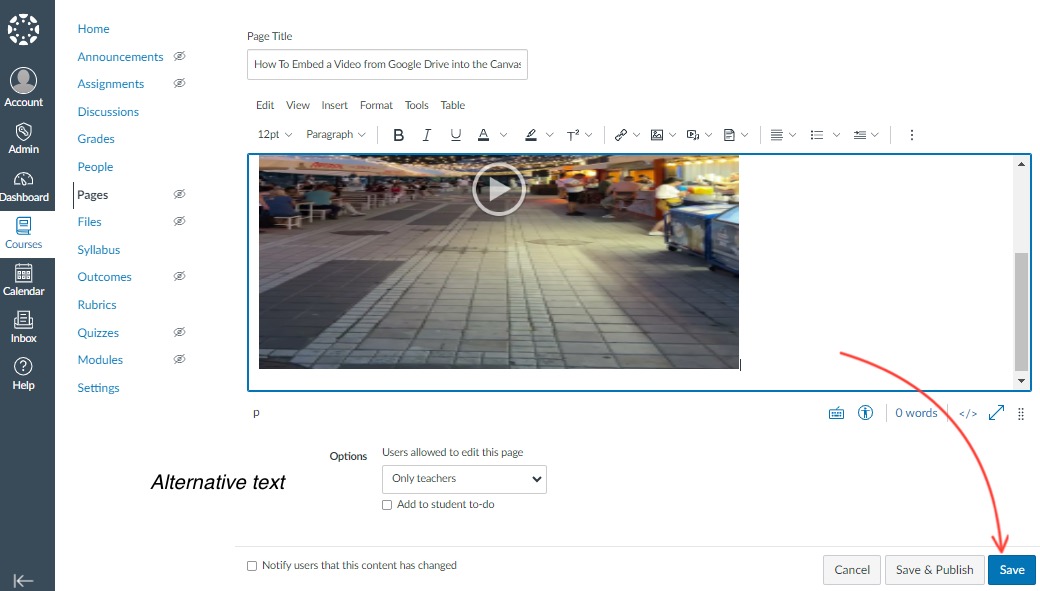Show keyboard shortcuts via the keyboard icon

point(836,413)
